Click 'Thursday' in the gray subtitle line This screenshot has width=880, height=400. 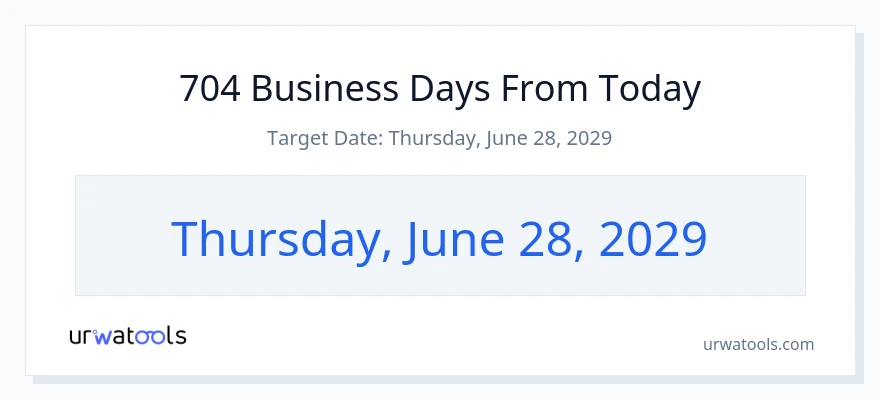(434, 137)
